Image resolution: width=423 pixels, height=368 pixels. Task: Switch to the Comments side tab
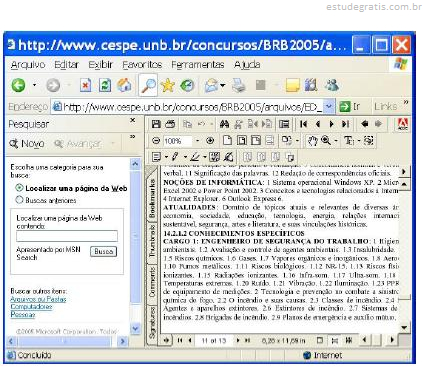(x=152, y=282)
